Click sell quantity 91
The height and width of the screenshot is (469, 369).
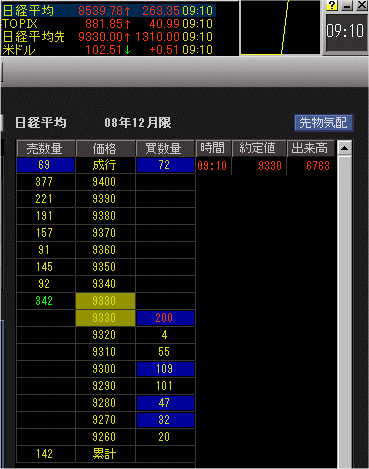[46, 250]
